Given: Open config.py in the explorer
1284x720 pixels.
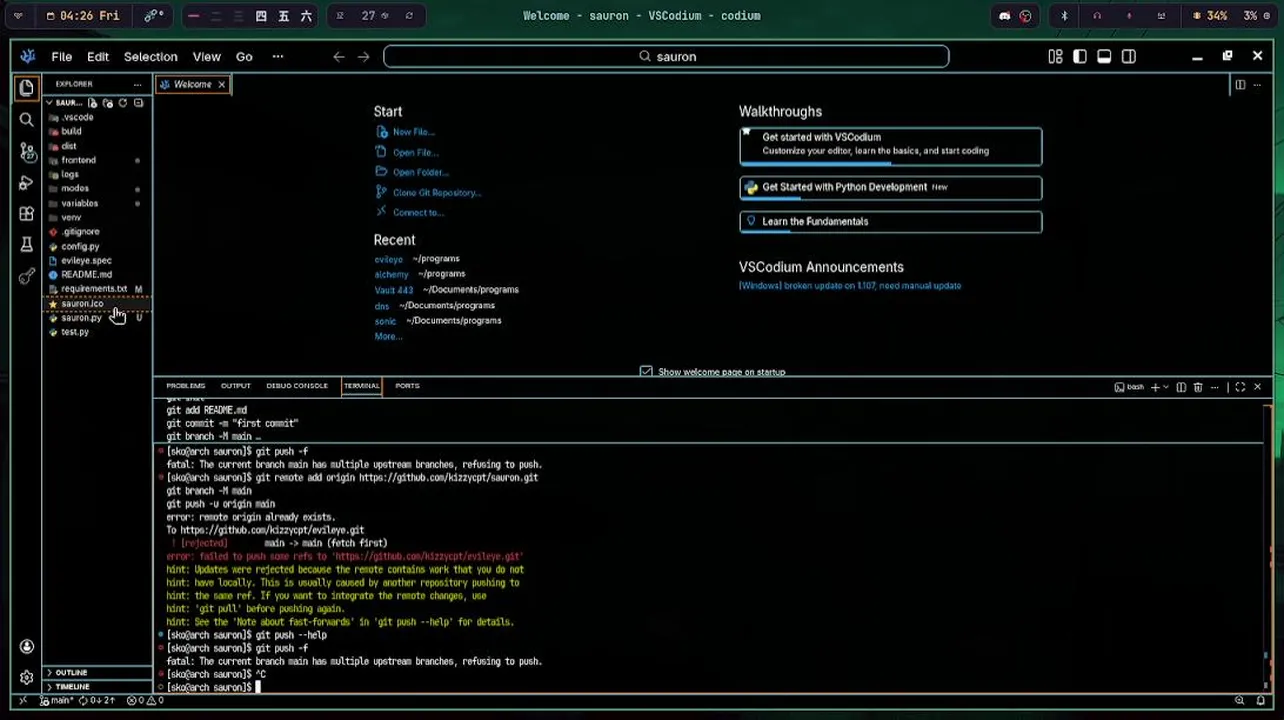Looking at the screenshot, I should point(97,246).
